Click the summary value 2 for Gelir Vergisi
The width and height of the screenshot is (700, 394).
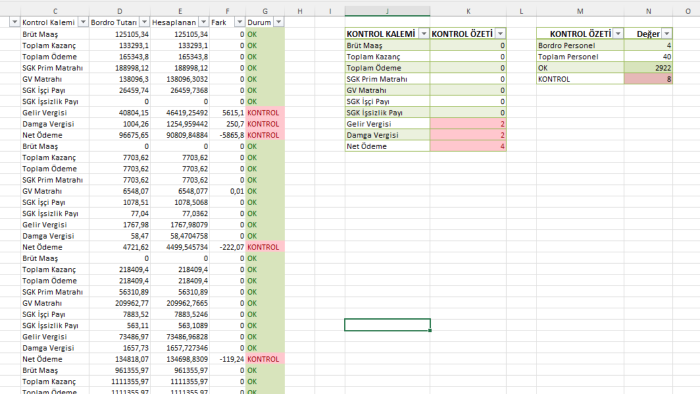point(468,124)
